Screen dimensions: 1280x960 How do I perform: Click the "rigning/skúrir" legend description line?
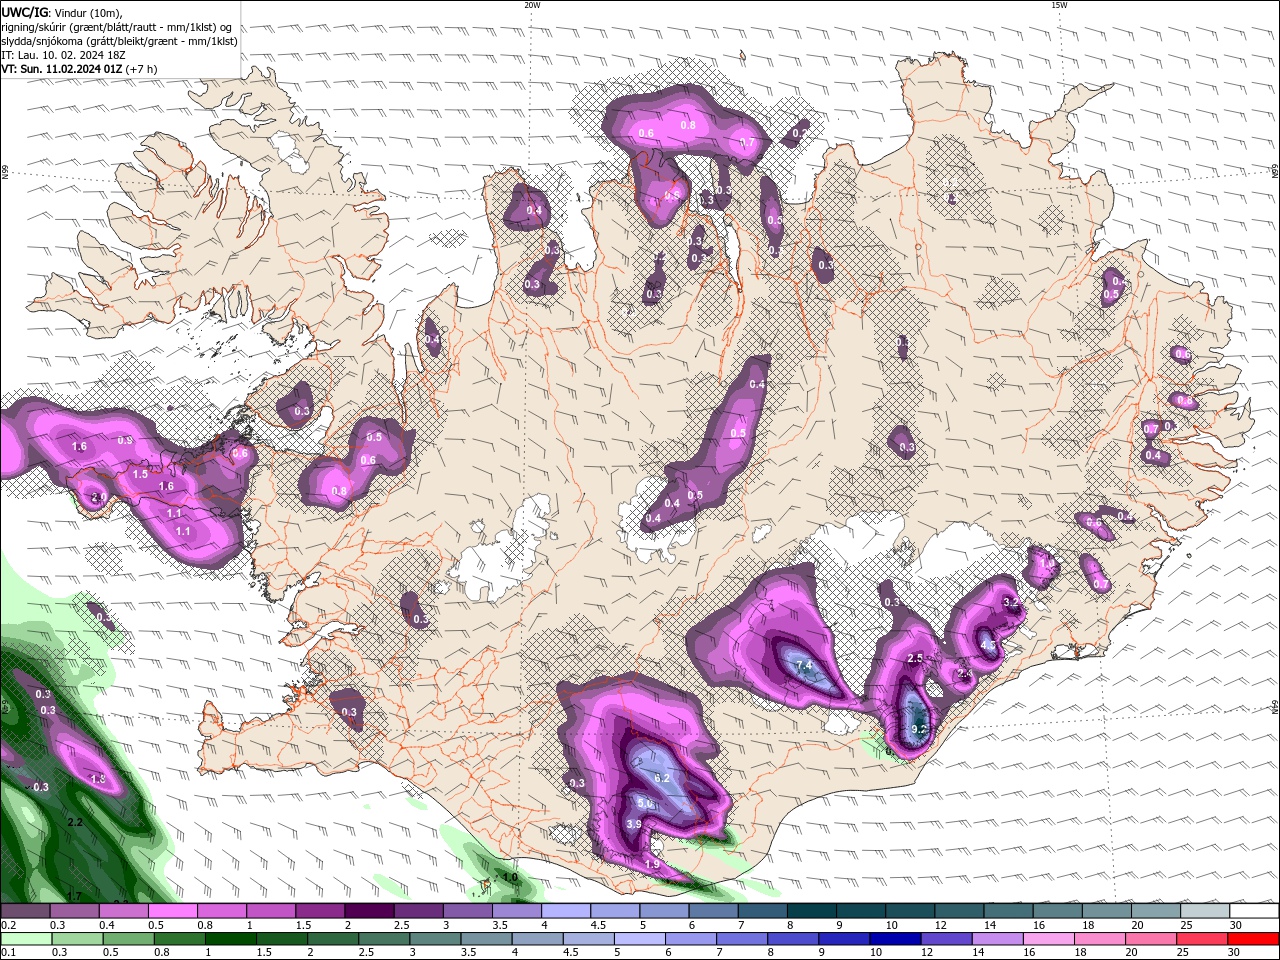(x=116, y=27)
